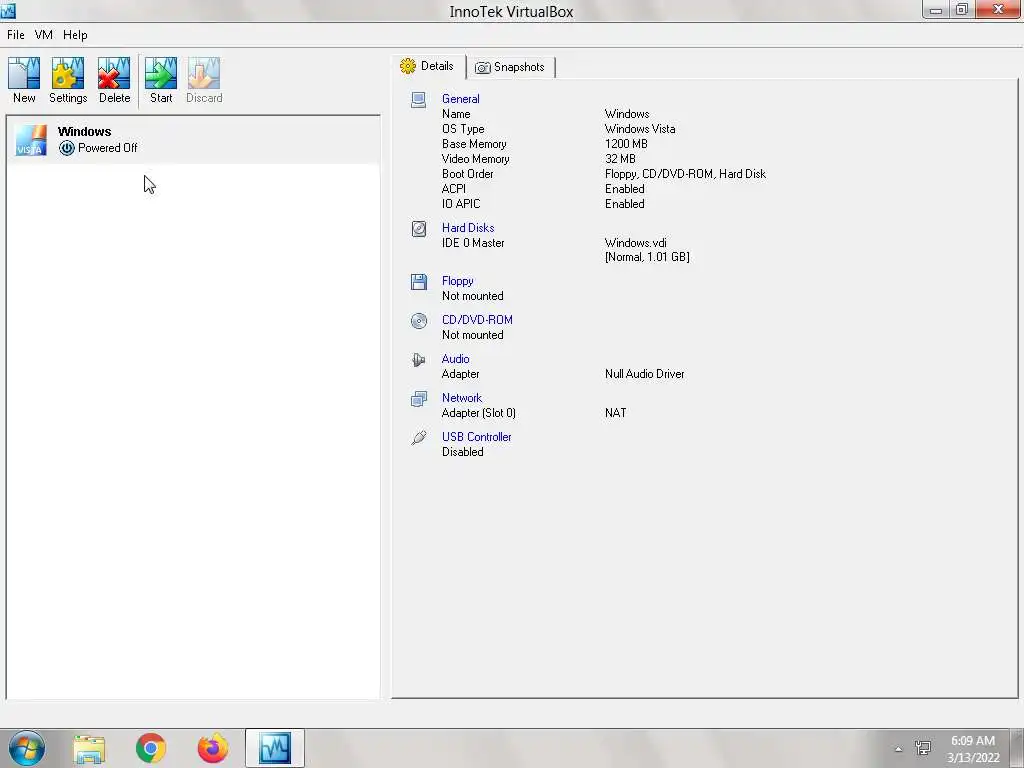
Task: Click the 'Adapter (Slot 0)' label
Action: coord(479,413)
